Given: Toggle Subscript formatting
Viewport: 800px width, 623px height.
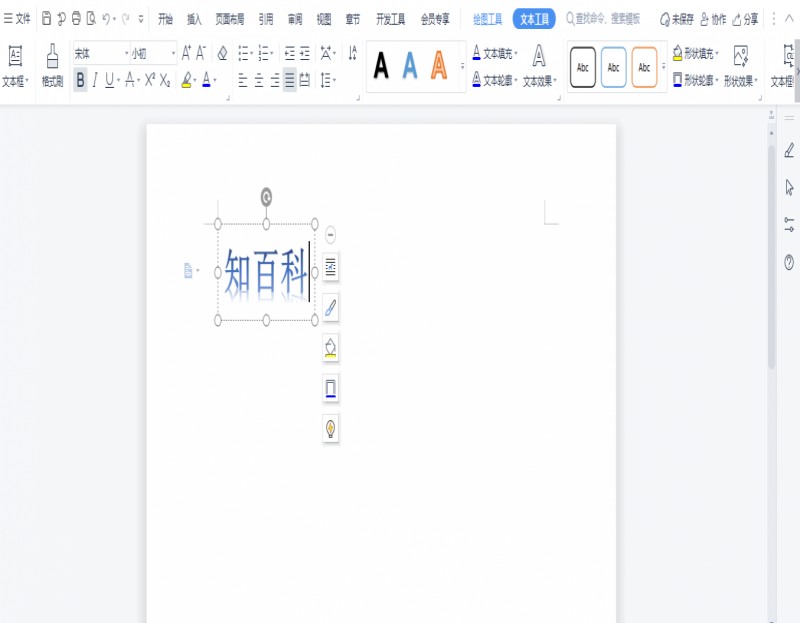Looking at the screenshot, I should click(x=165, y=80).
